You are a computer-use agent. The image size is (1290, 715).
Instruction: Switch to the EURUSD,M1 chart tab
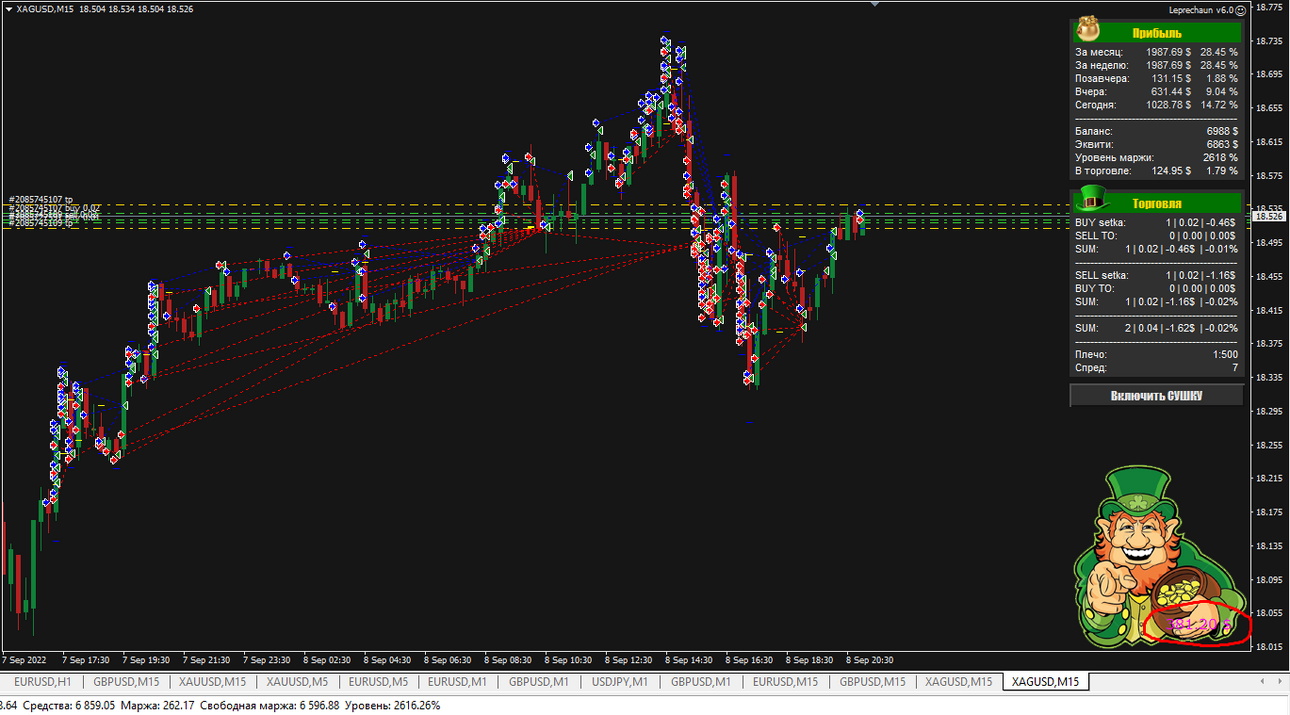click(x=457, y=682)
